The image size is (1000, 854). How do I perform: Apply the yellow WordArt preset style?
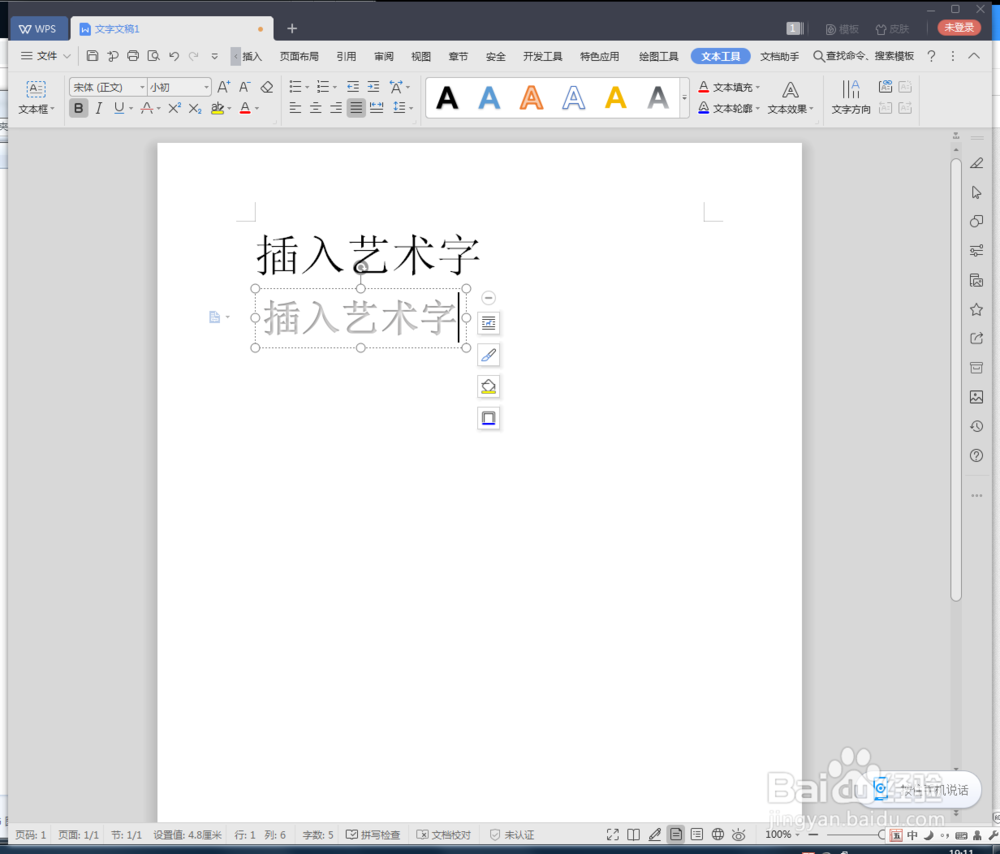click(615, 98)
